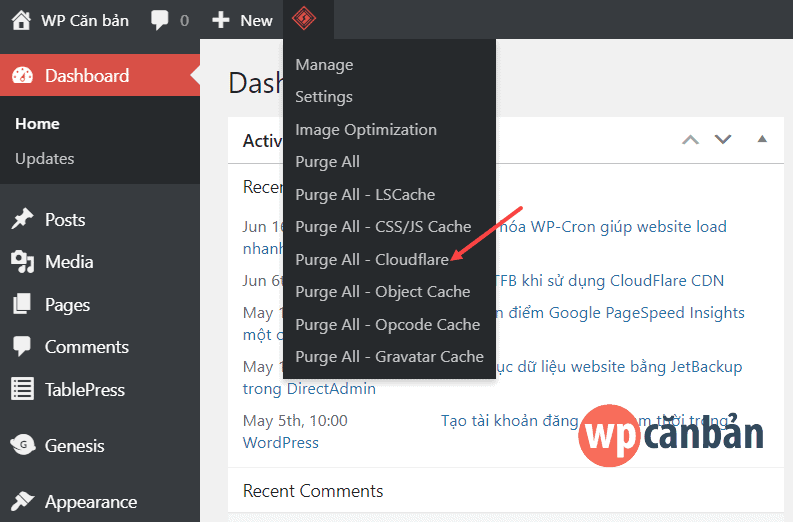
Task: Open the Genesis menu label
Action: pos(74,446)
